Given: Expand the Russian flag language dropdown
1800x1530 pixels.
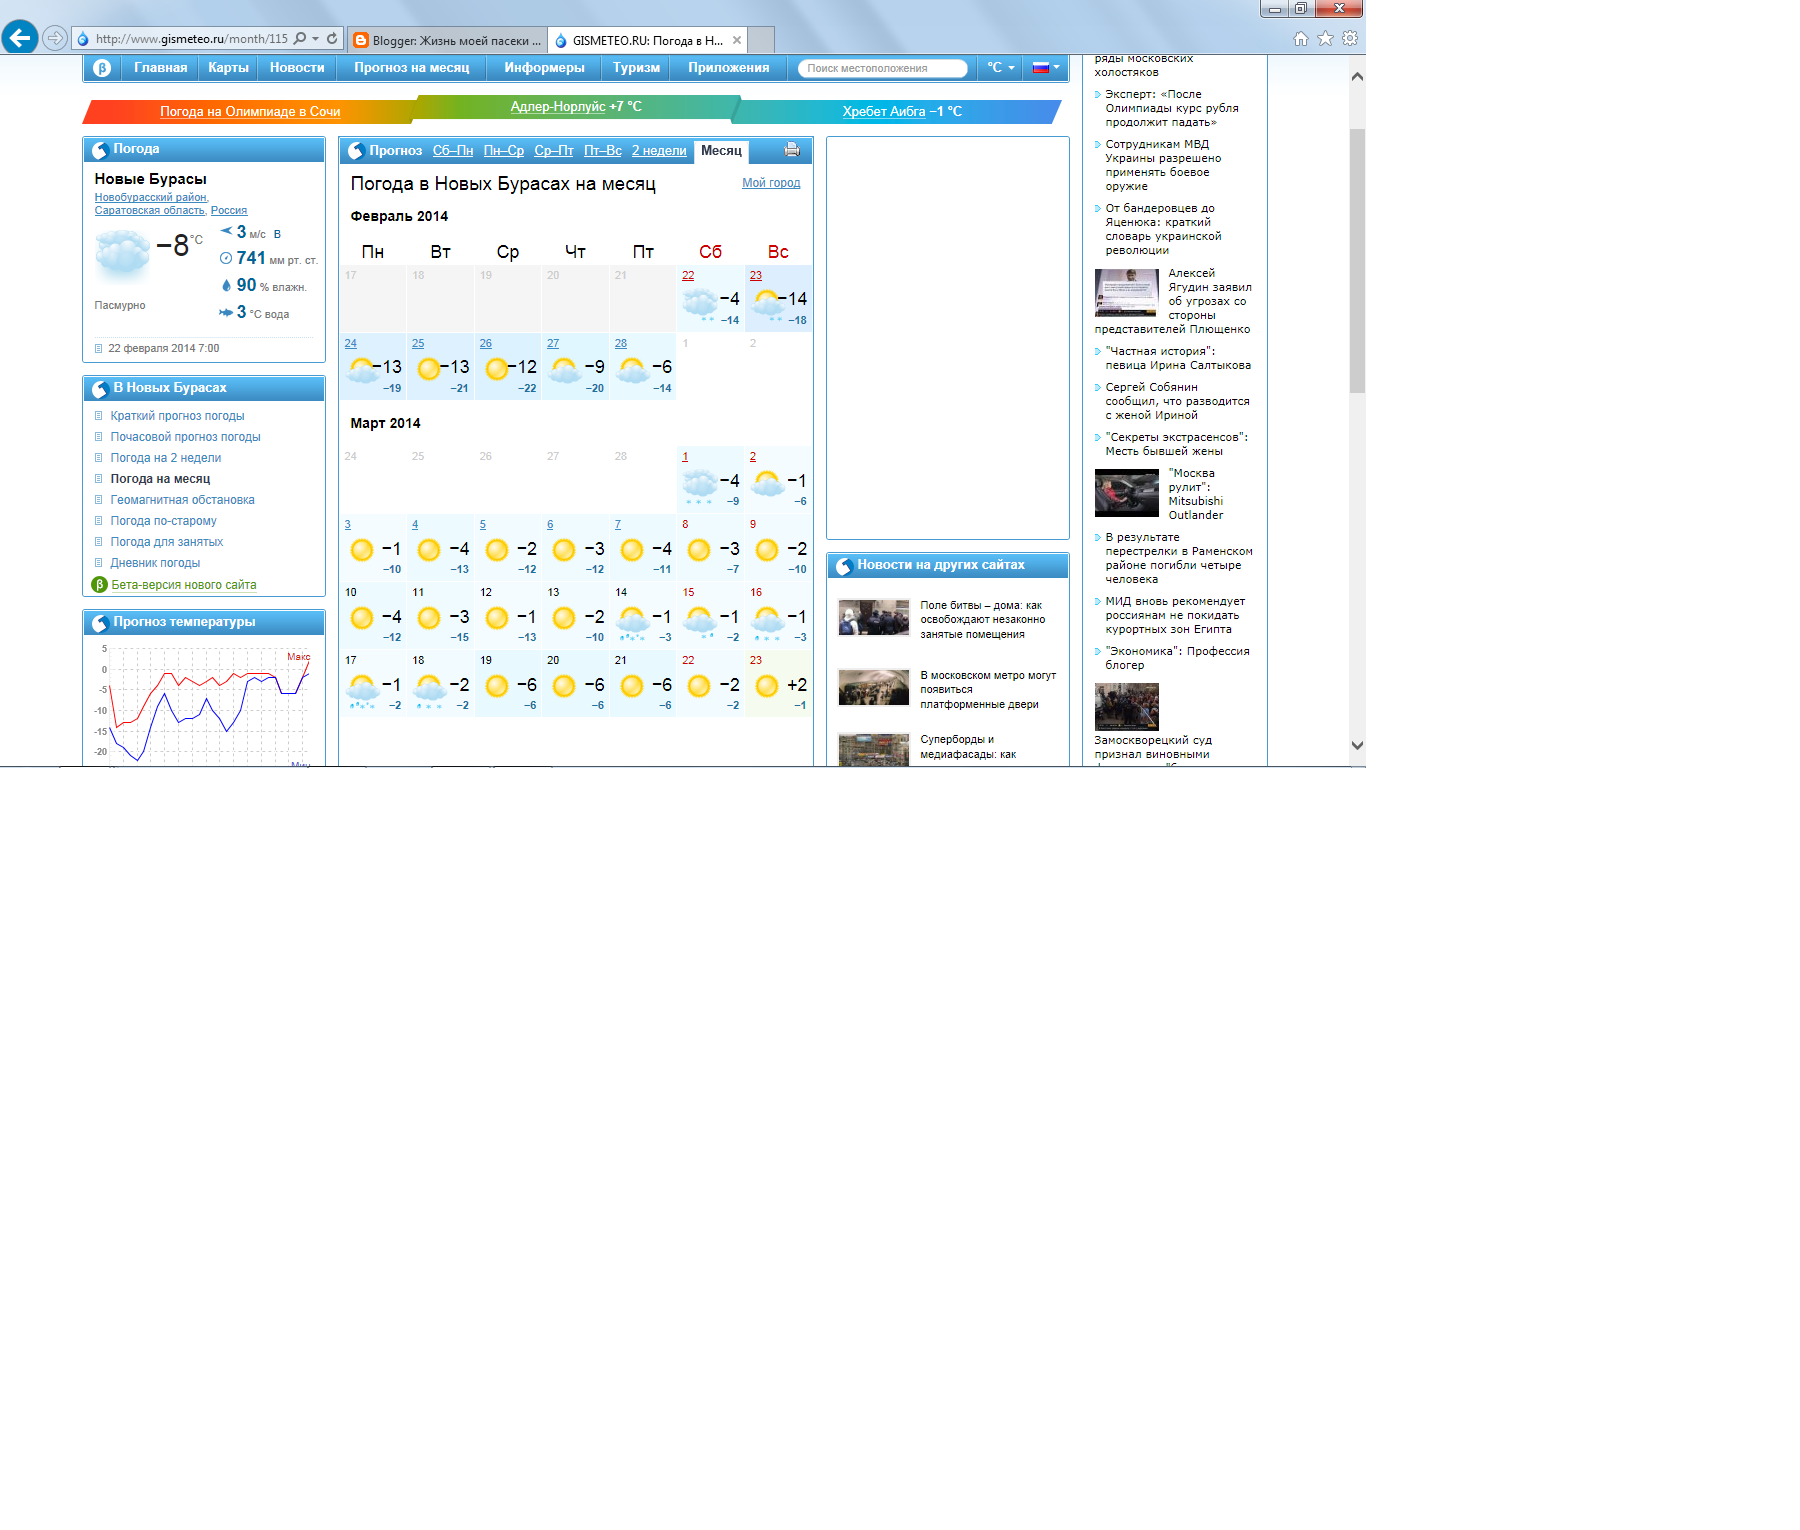Looking at the screenshot, I should [1046, 68].
